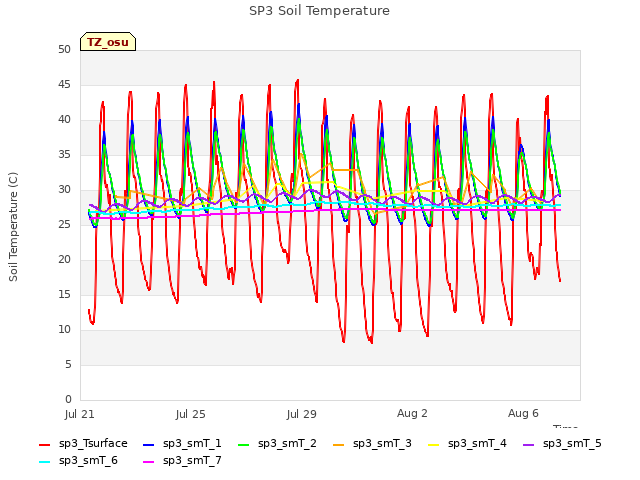Viewport: 640px width, 480px height.
Task: Click the 25 y-axis tick label
Action: (64, 224)
